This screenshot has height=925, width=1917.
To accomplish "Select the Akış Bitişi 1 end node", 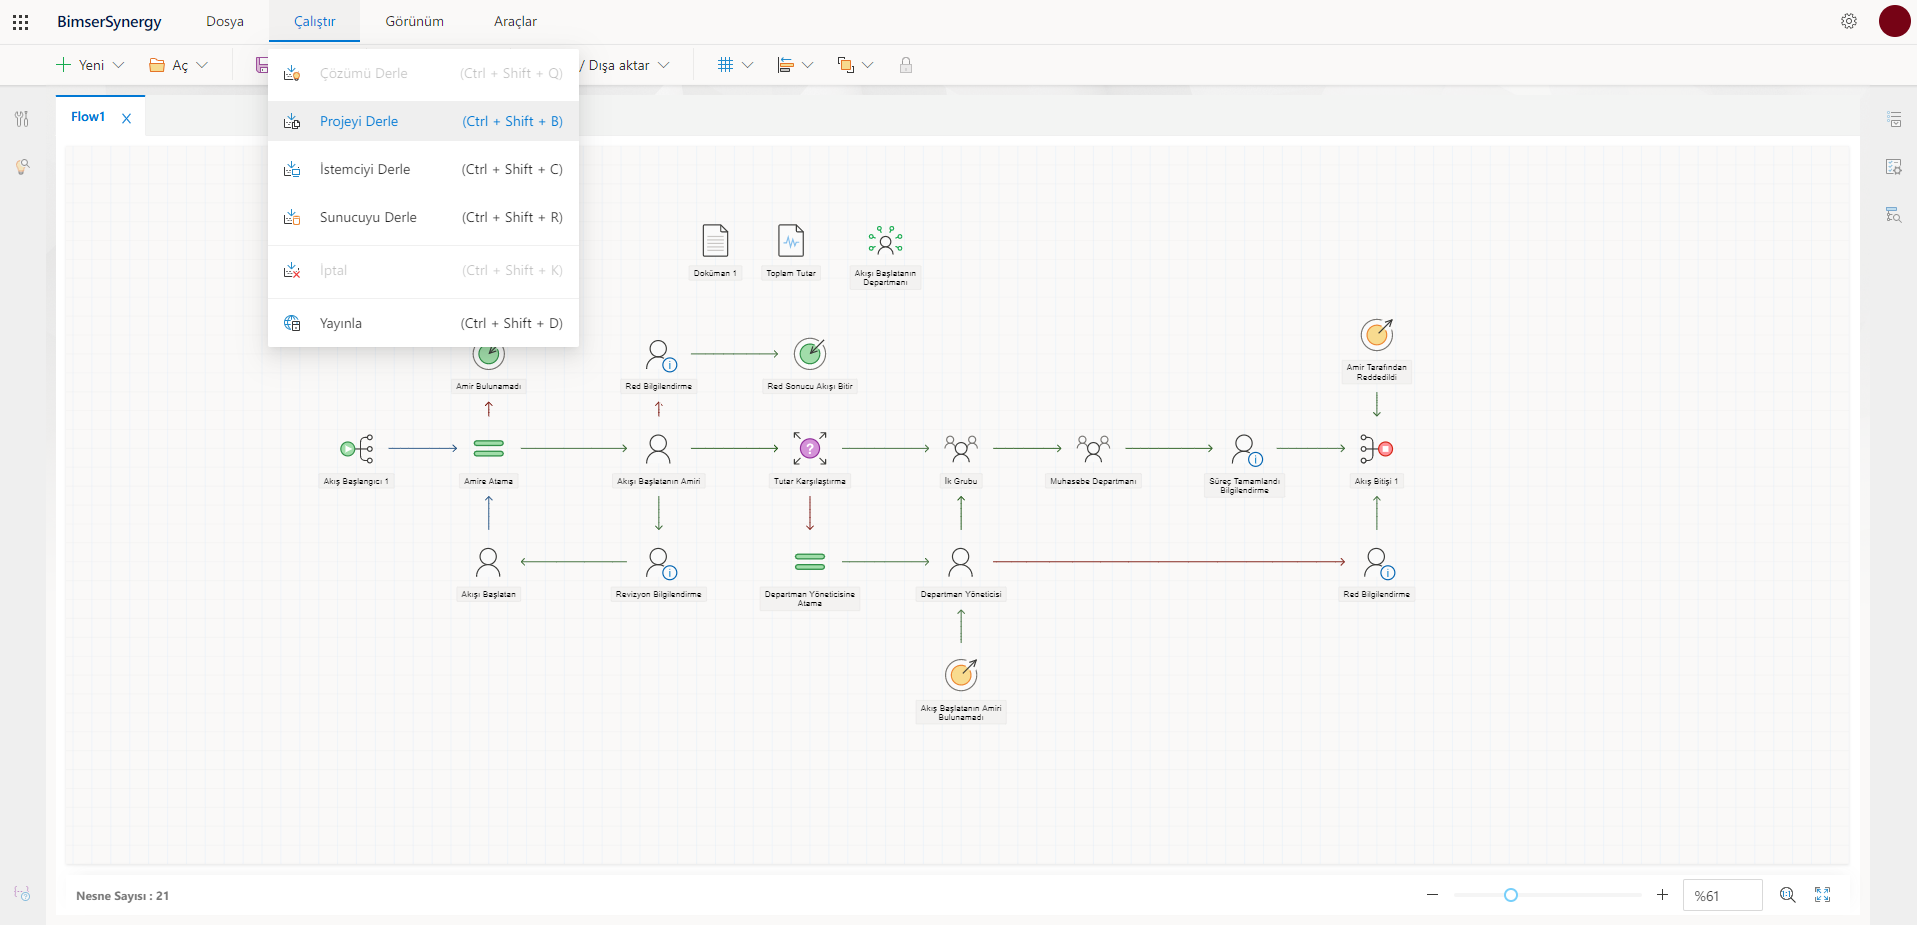I will click(x=1377, y=449).
